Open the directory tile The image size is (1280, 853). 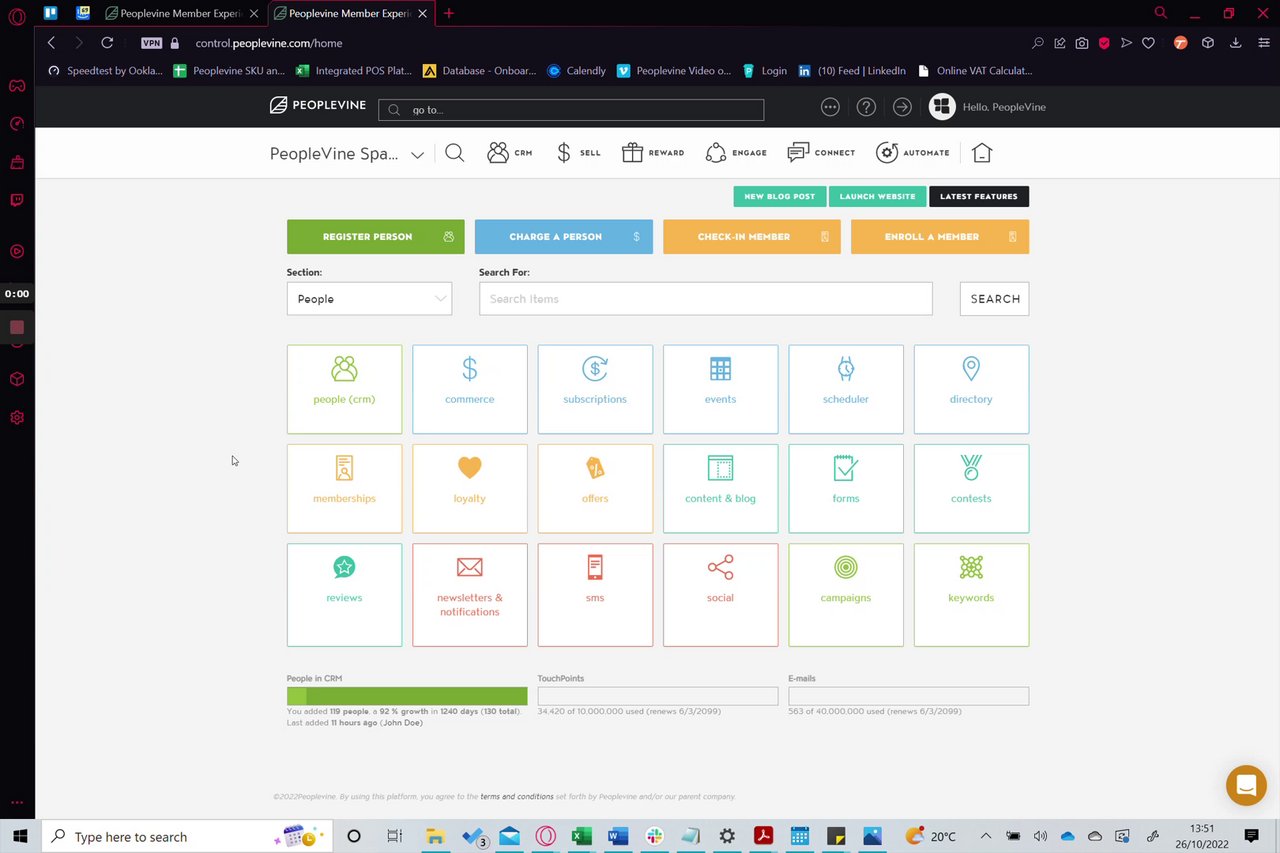(x=971, y=389)
